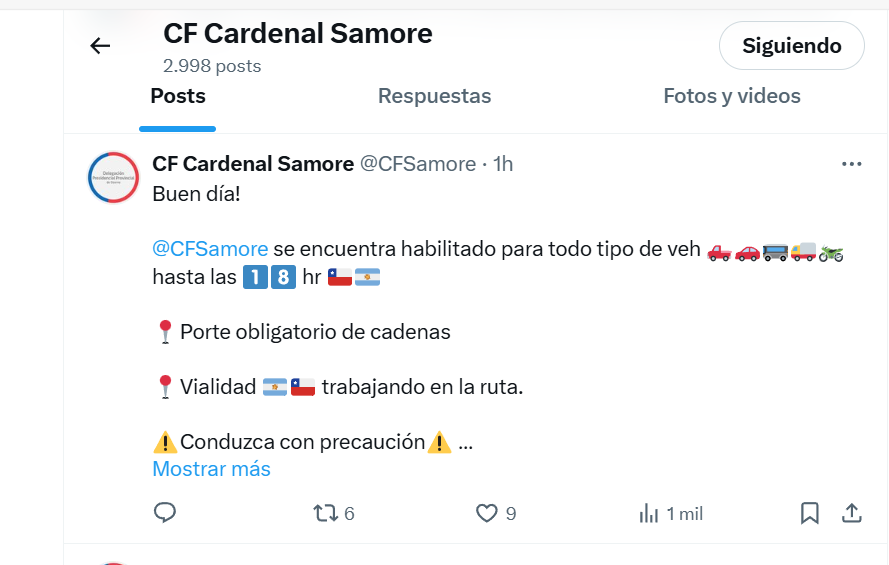Share the post via upload arrow icon
This screenshot has width=889, height=565.
point(852,513)
